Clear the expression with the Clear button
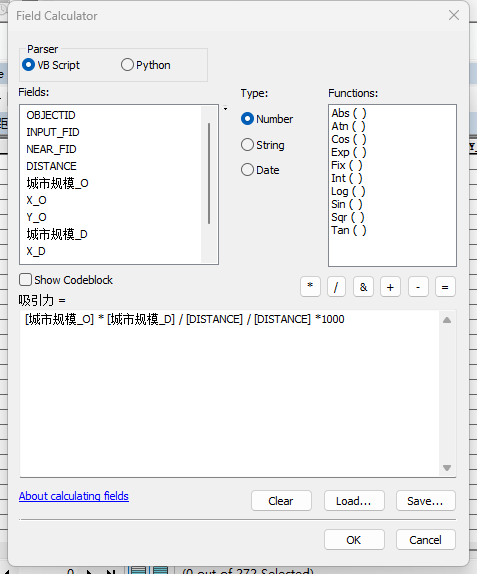This screenshot has width=477, height=574. 281,501
